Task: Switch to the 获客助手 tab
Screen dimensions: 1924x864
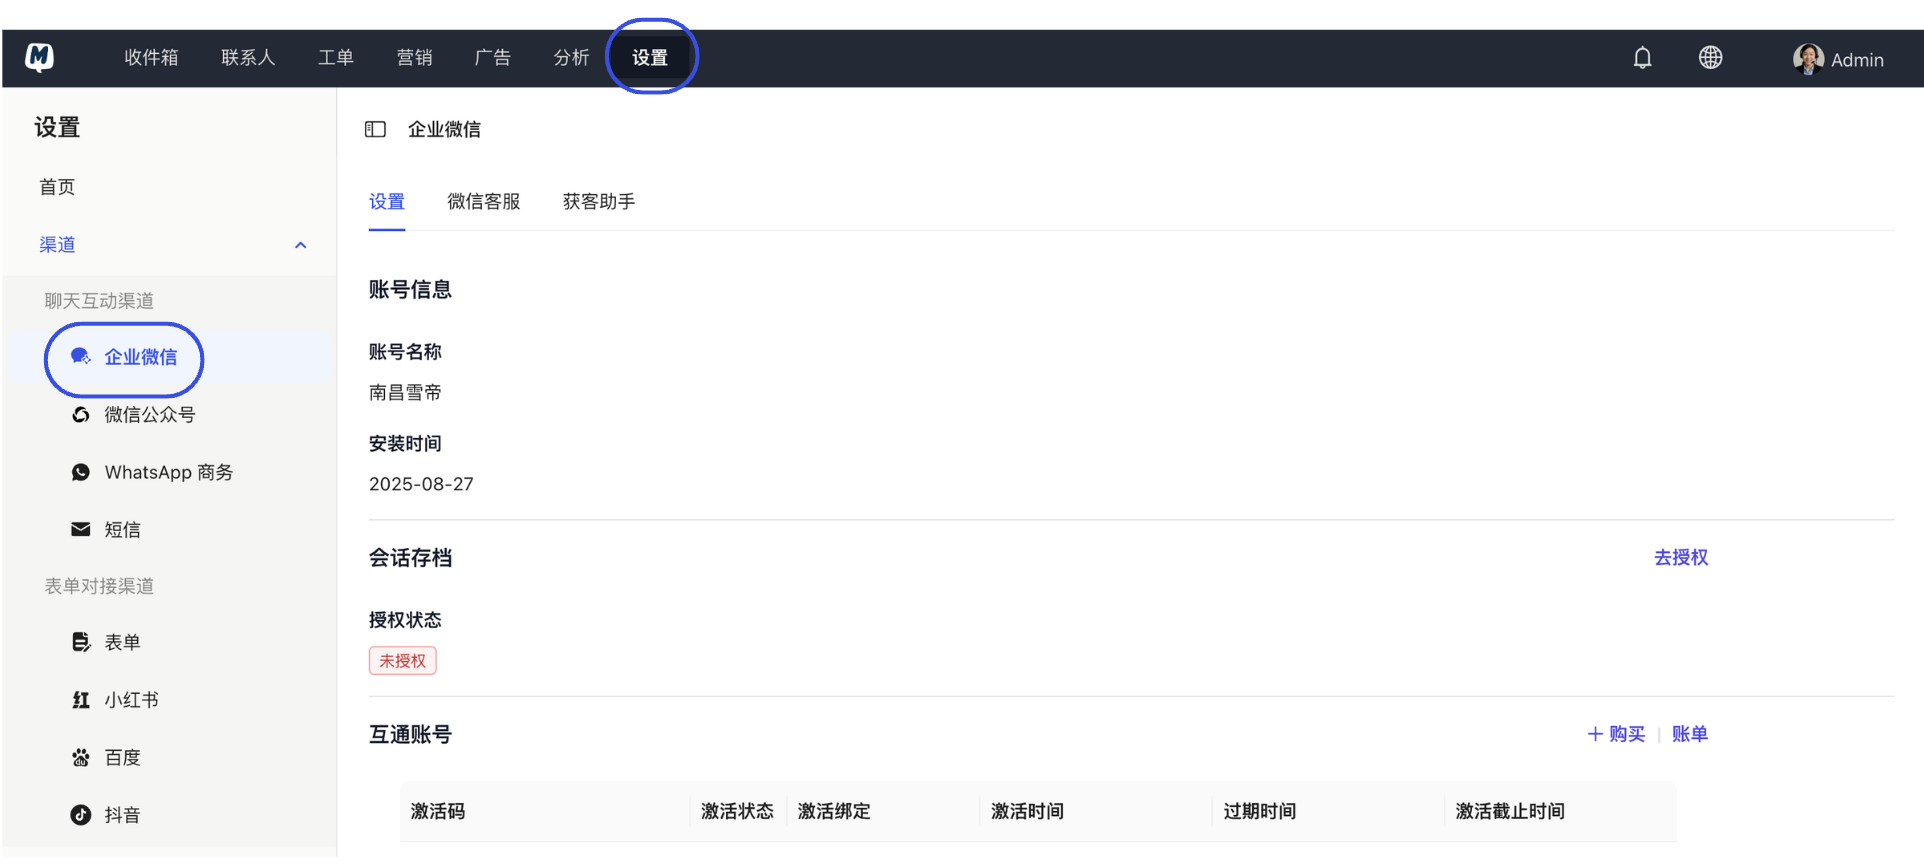Action: 599,202
